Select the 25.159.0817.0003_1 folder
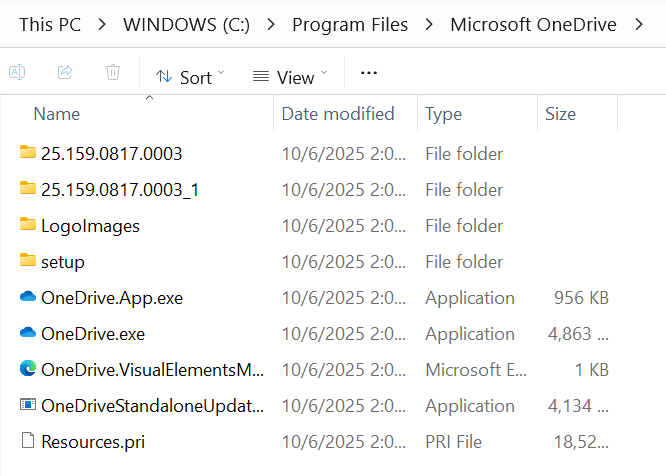The width and height of the screenshot is (666, 476). (119, 190)
